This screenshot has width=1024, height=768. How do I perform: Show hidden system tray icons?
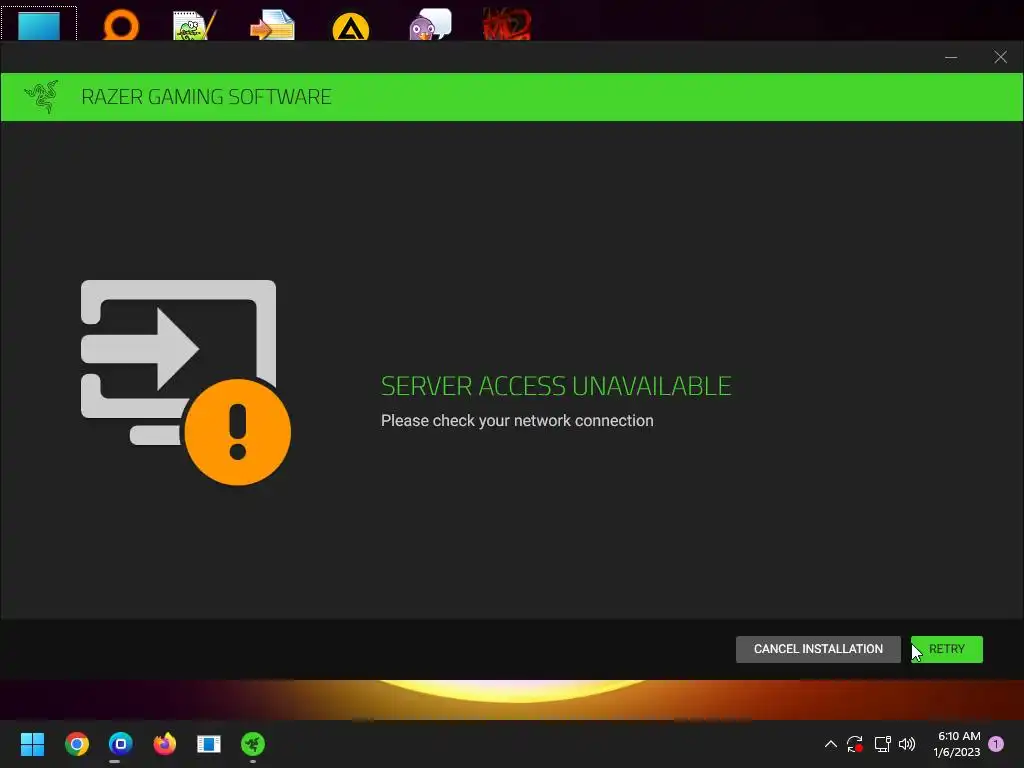[830, 744]
